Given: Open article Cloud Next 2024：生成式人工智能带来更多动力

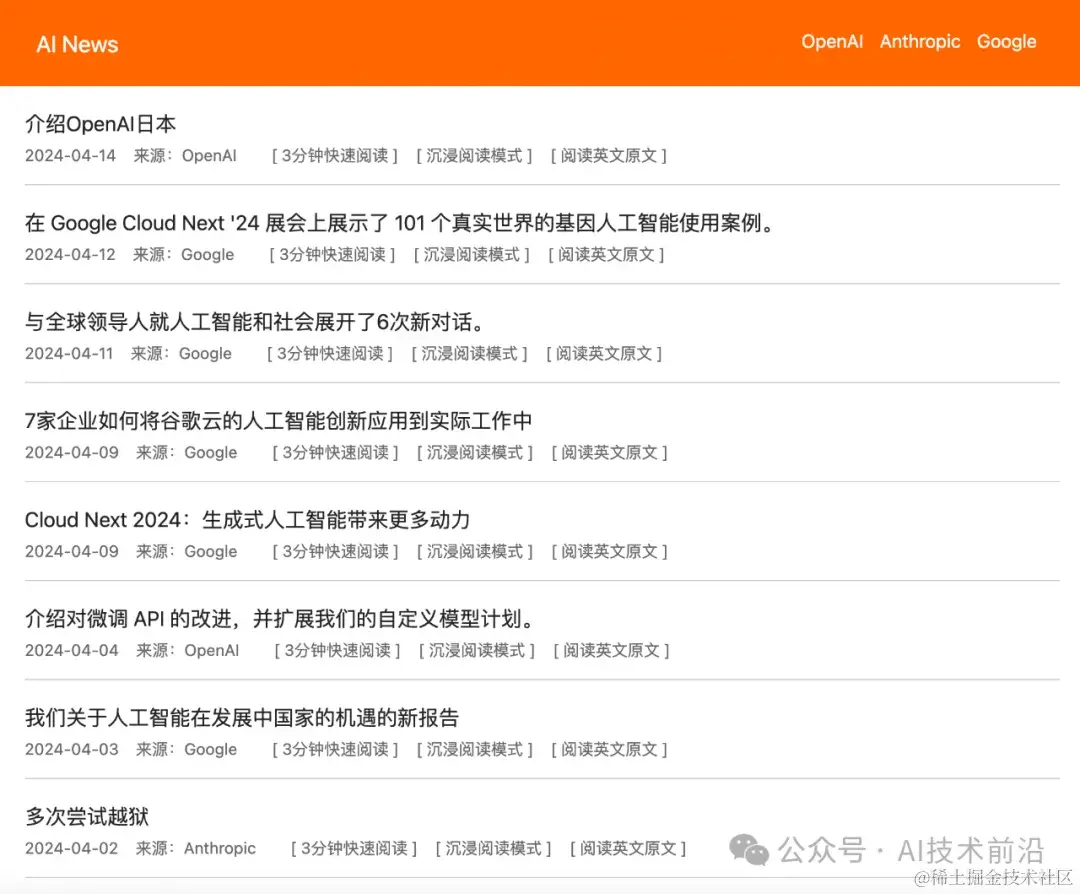Looking at the screenshot, I should [247, 520].
